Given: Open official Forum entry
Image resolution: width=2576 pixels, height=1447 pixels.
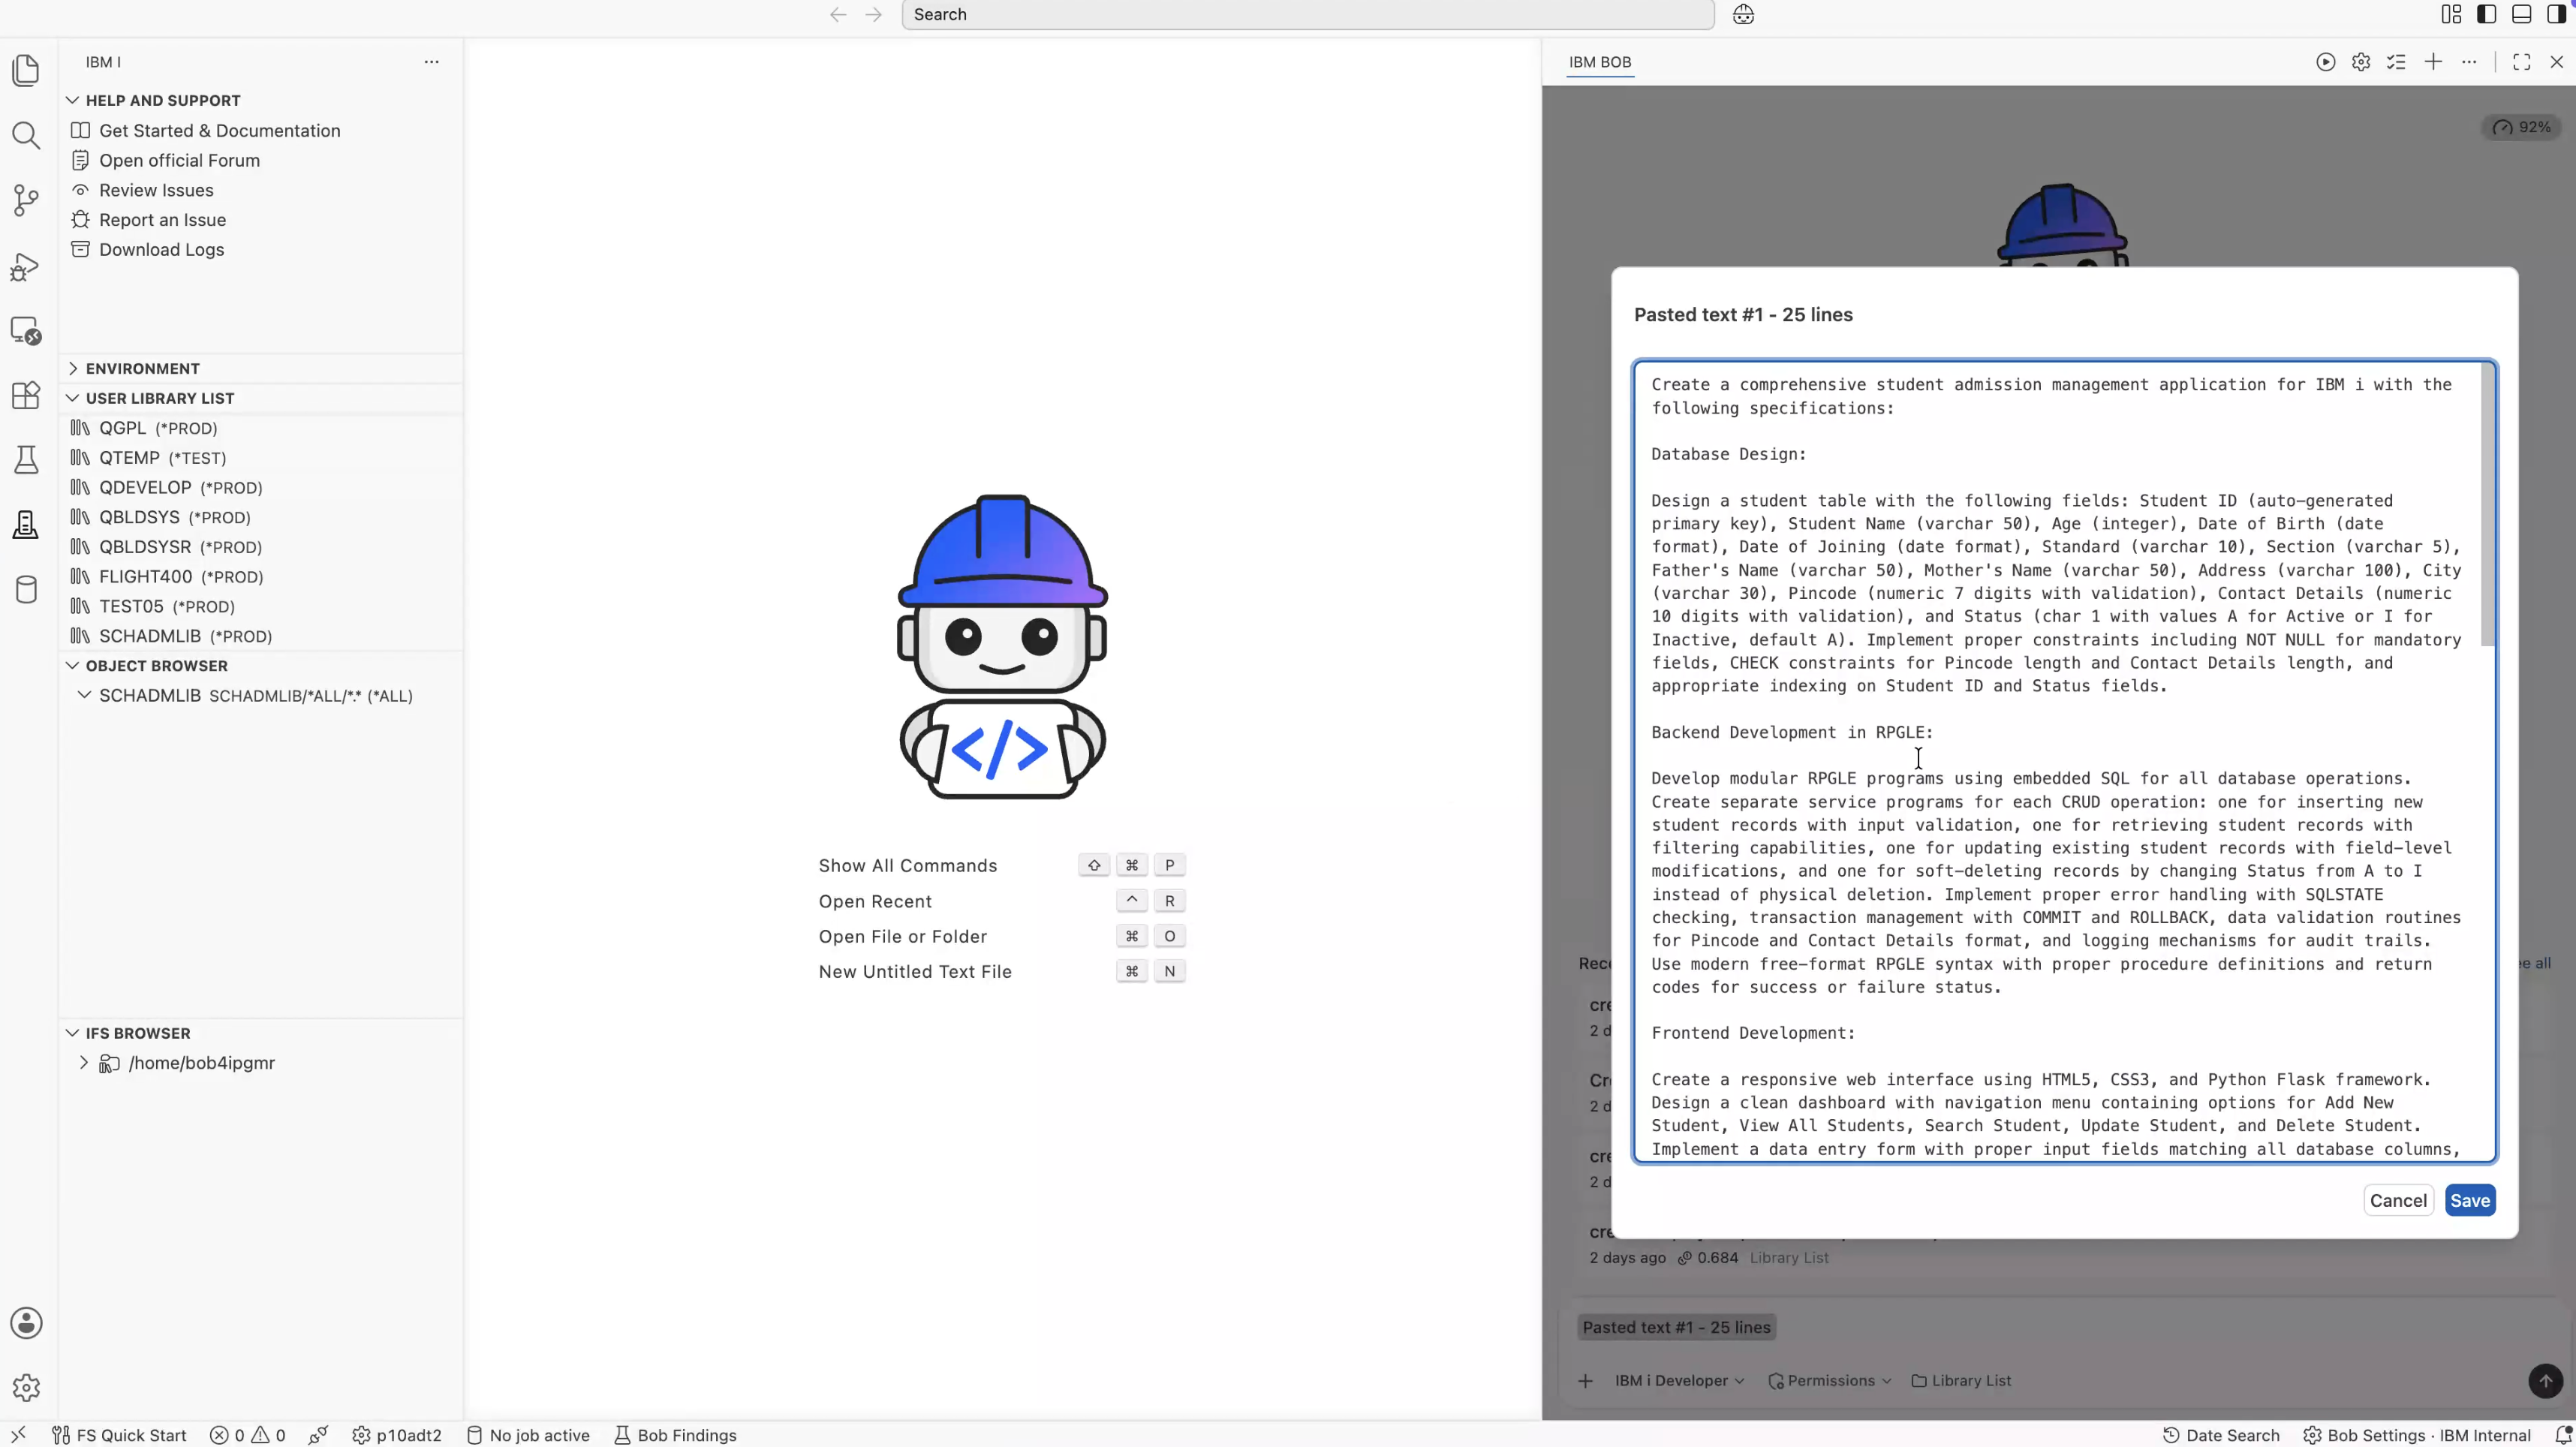Looking at the screenshot, I should [x=179, y=160].
